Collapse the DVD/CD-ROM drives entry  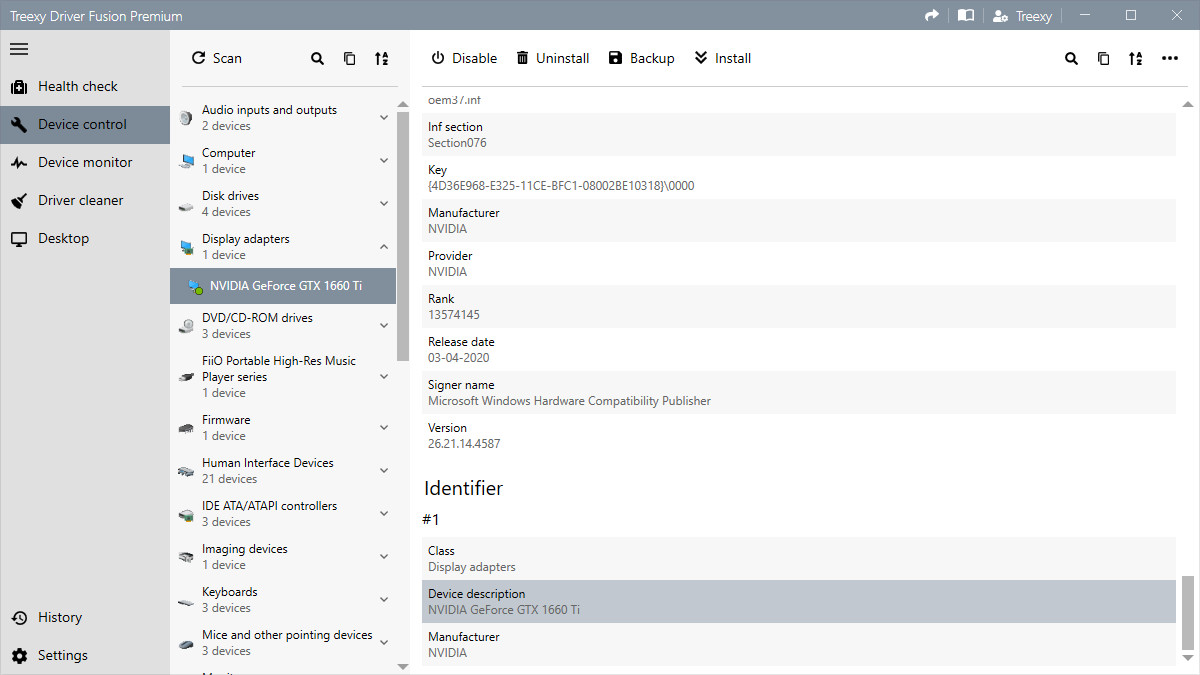point(383,324)
